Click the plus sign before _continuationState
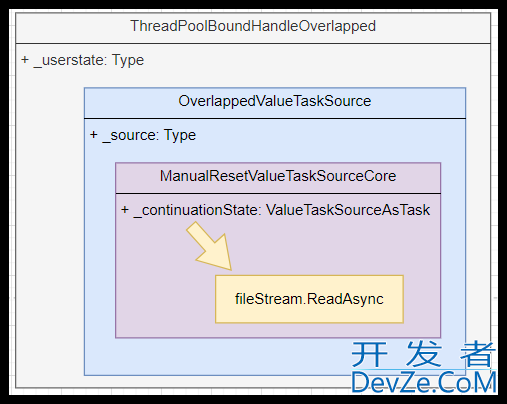This screenshot has height=404, width=507. point(125,210)
